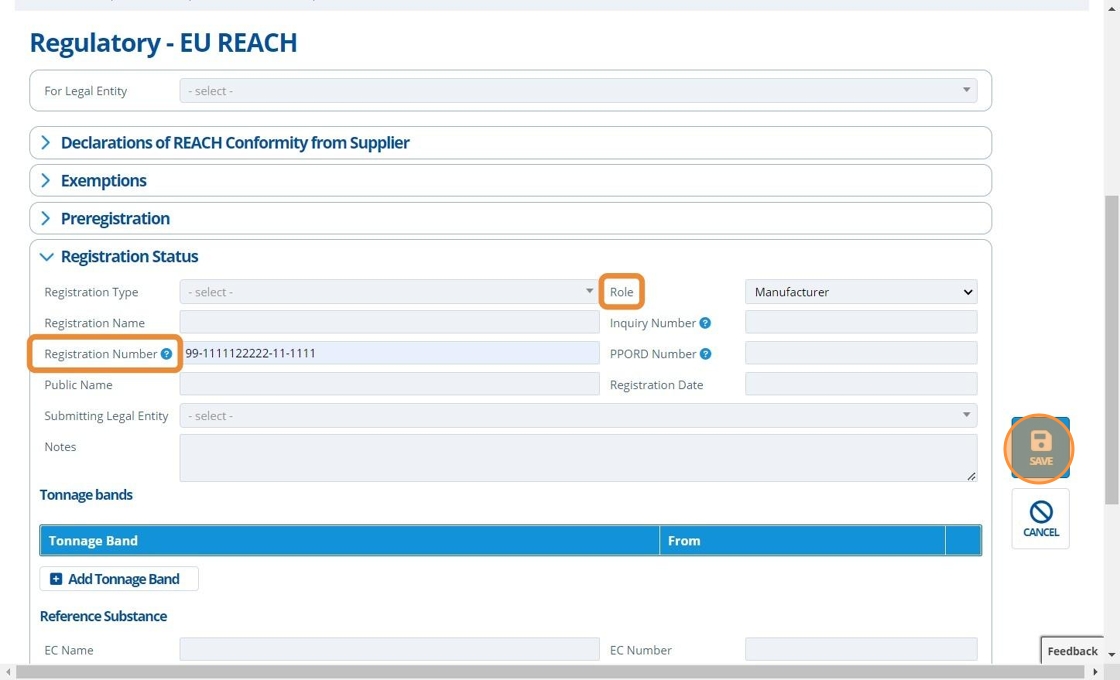
Task: Click the scroll-right arrow of horizontal scrollbar
Action: 1095,672
